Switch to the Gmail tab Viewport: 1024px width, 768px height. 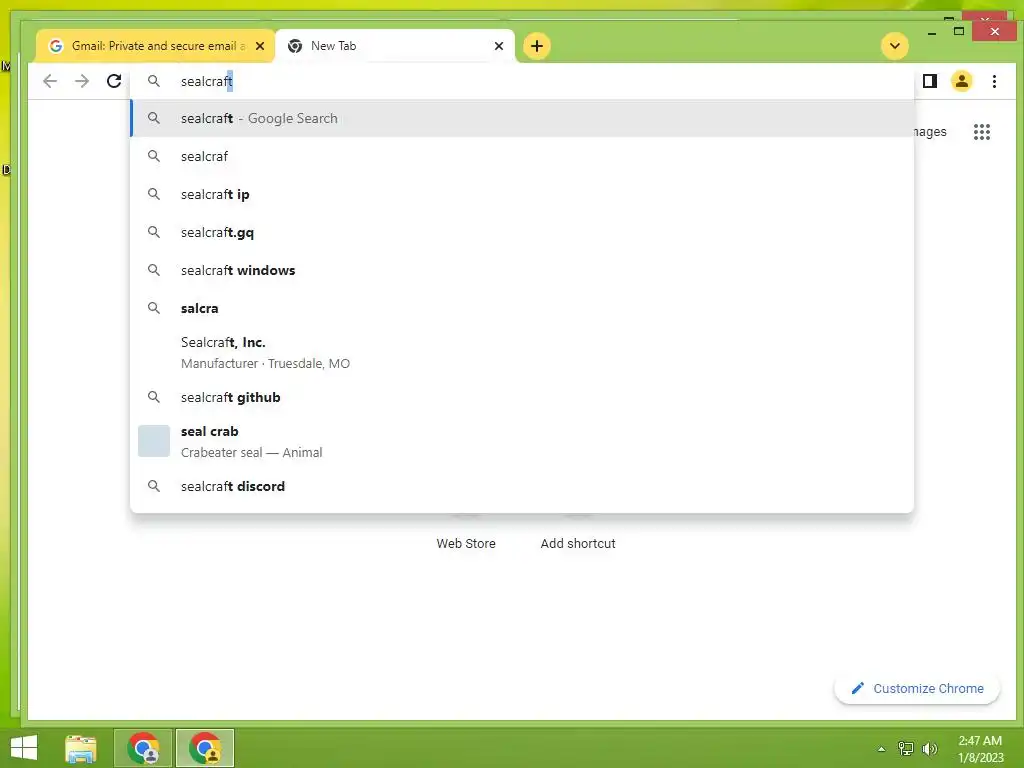[155, 46]
